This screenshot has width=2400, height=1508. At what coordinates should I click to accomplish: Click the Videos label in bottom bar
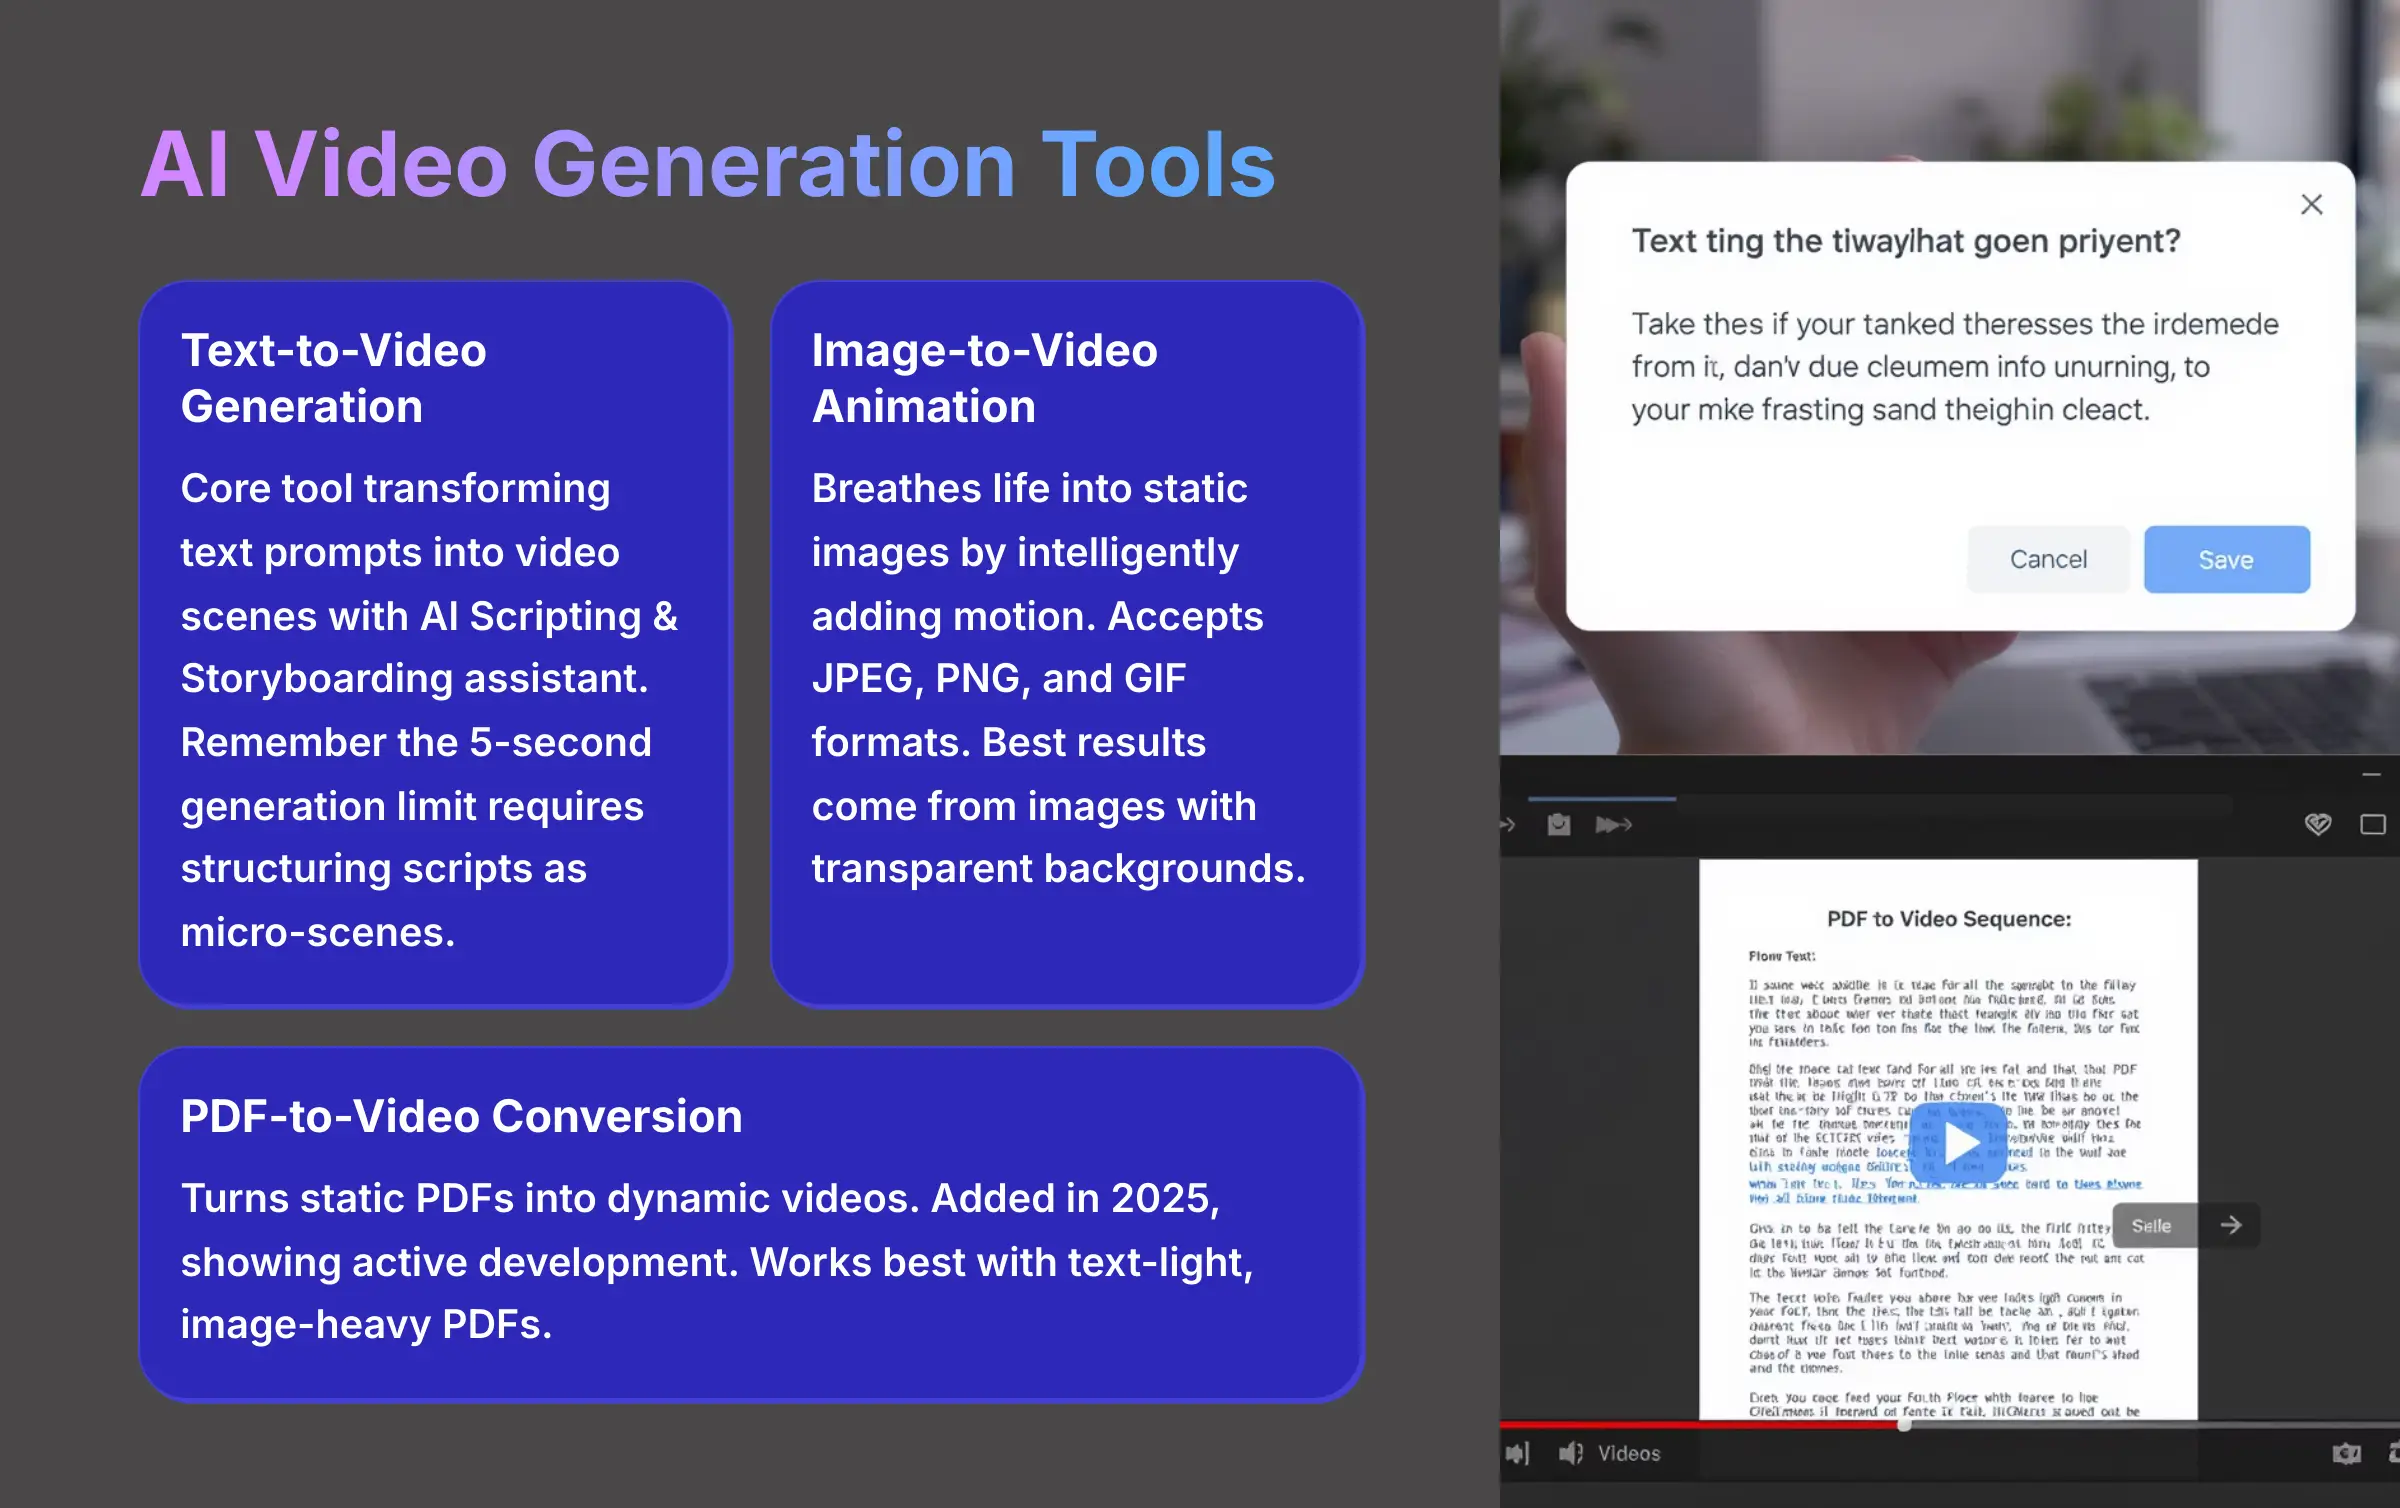coord(1629,1453)
